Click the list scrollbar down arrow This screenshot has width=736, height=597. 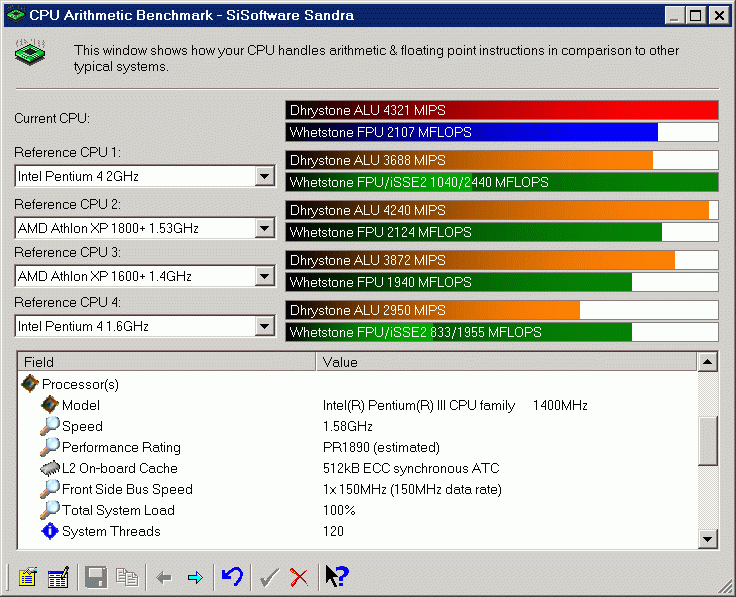coord(708,539)
